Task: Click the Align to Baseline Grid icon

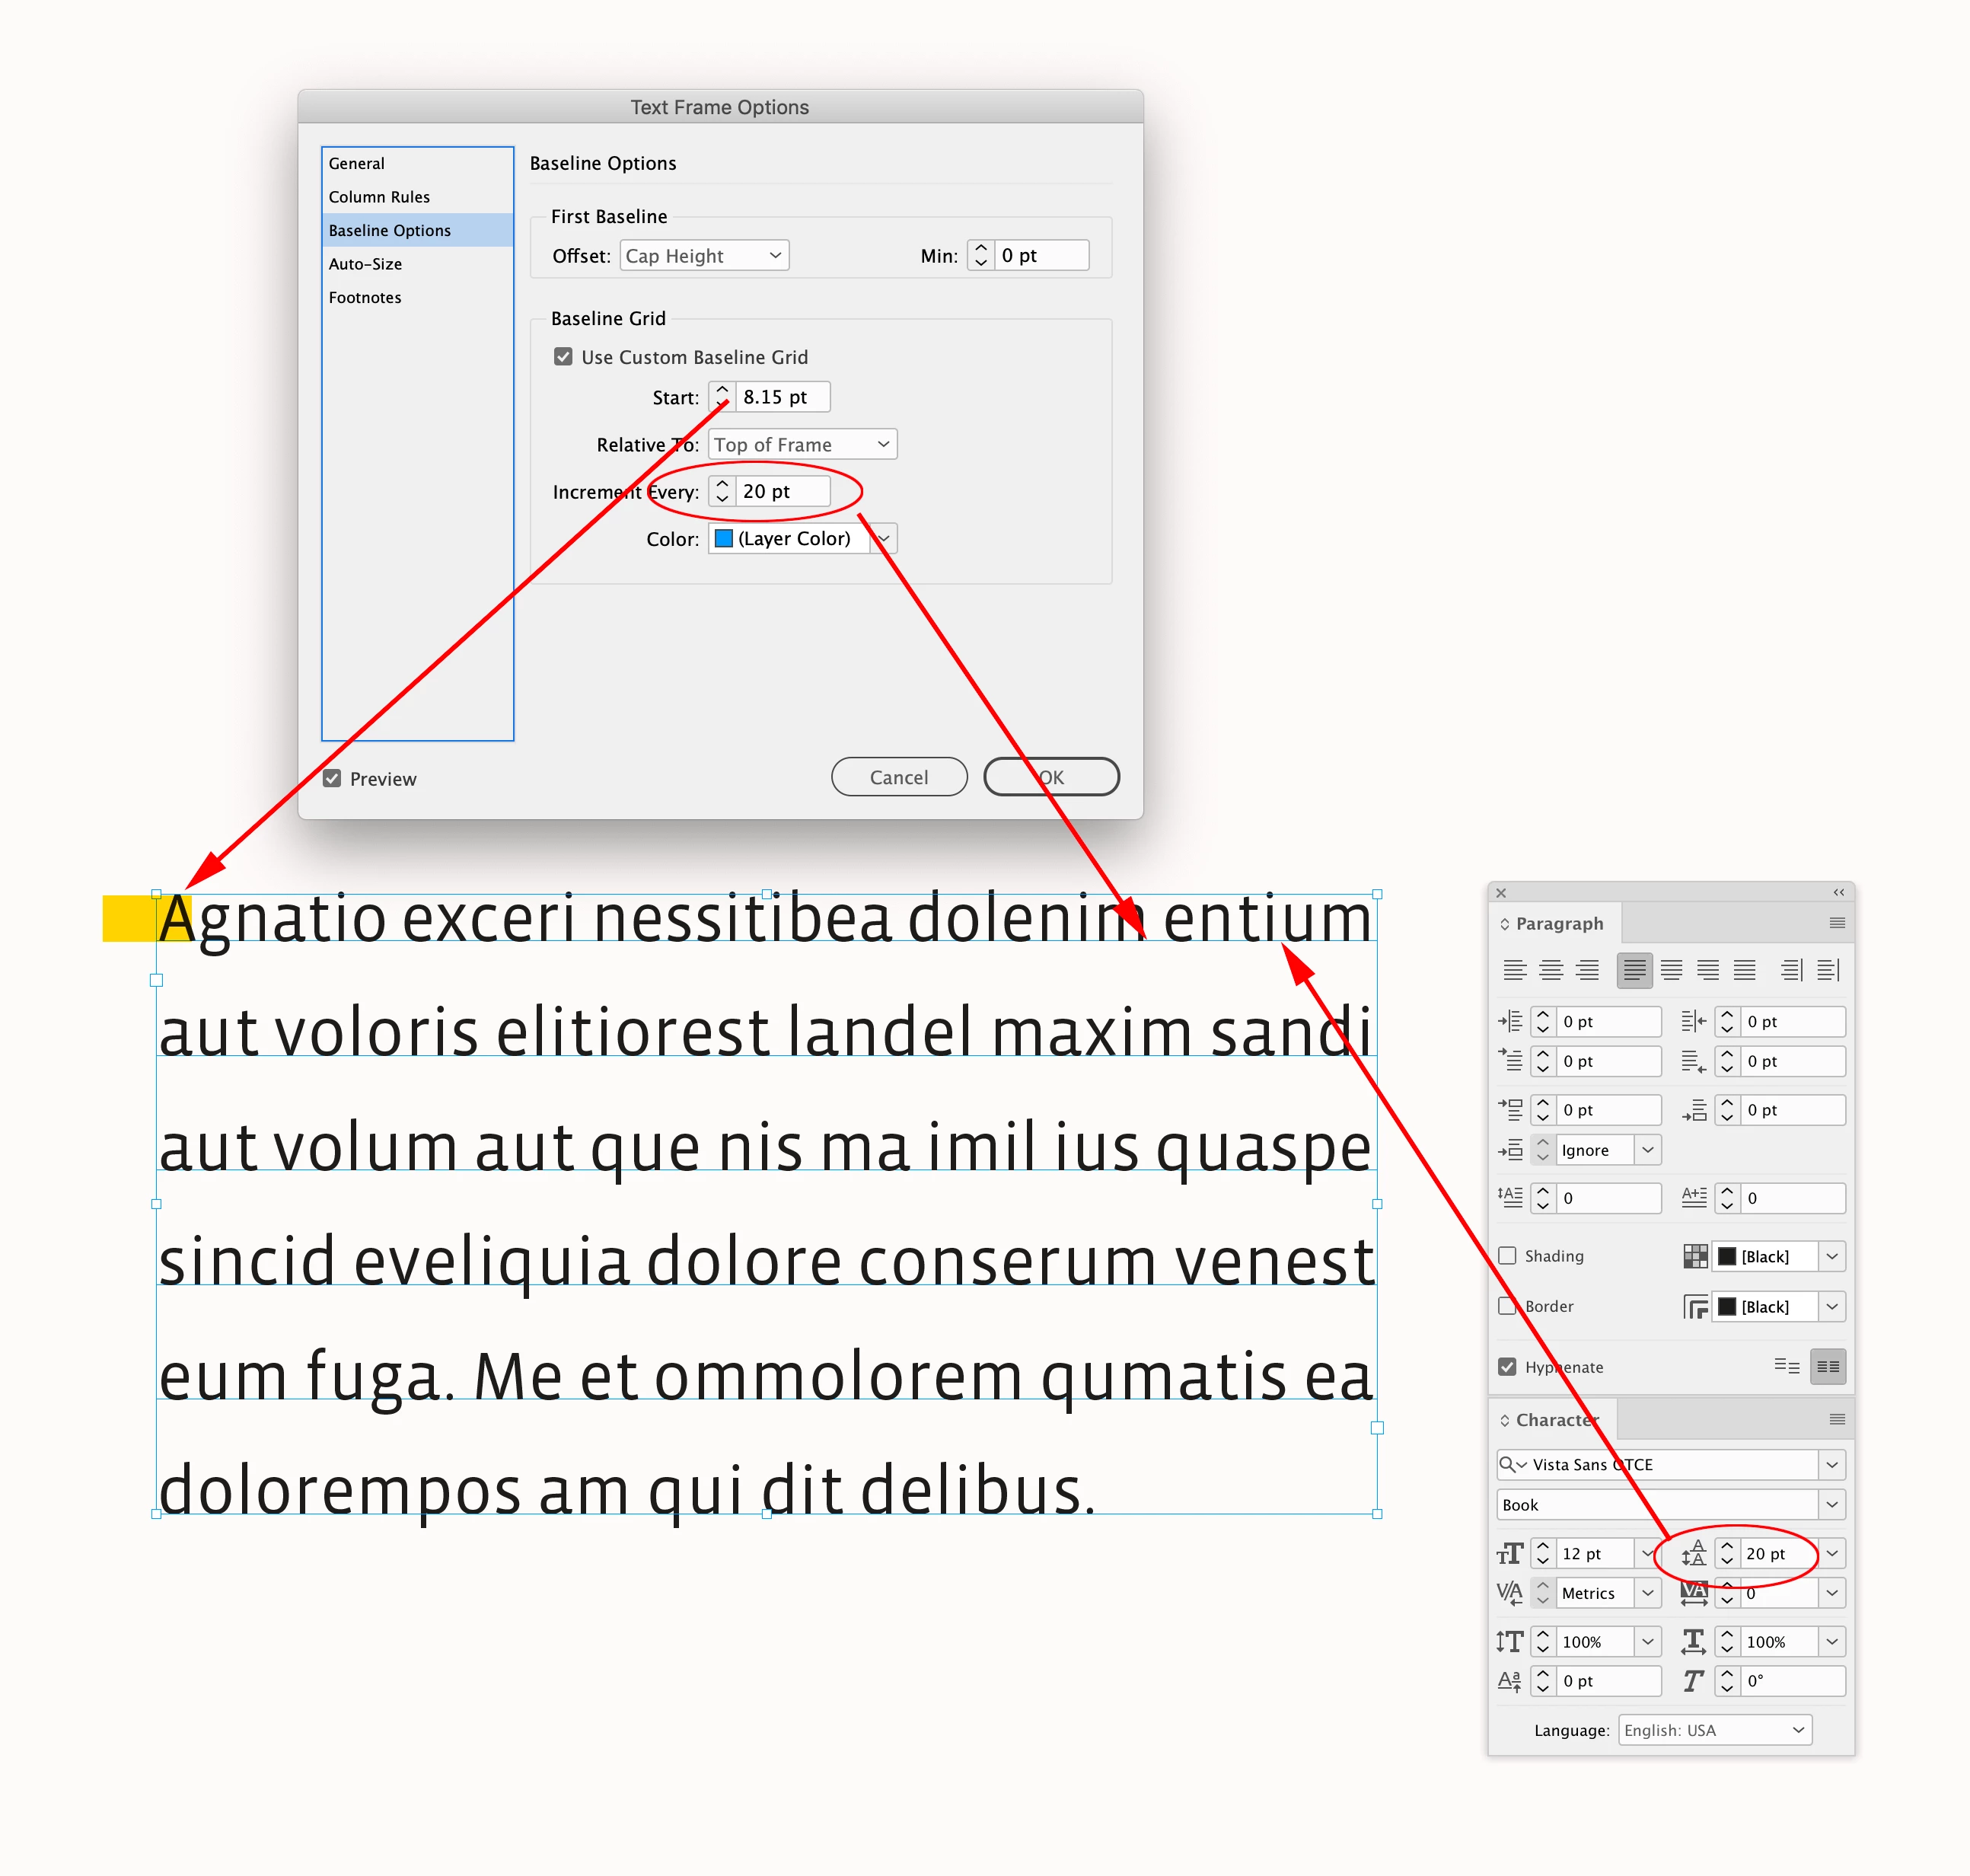Action: [x=1828, y=1366]
